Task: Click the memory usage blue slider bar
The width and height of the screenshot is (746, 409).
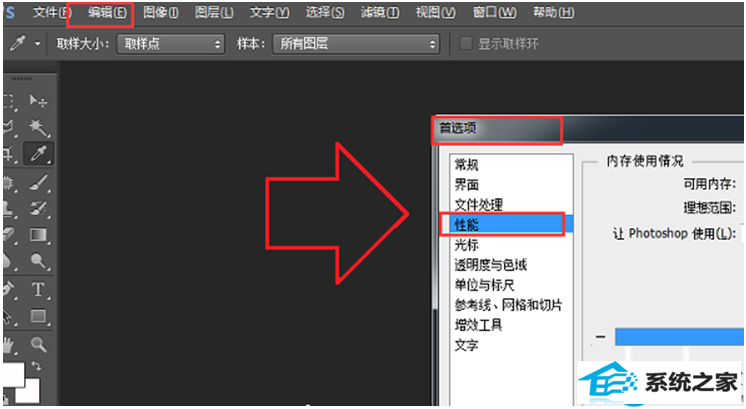Action: [x=679, y=337]
